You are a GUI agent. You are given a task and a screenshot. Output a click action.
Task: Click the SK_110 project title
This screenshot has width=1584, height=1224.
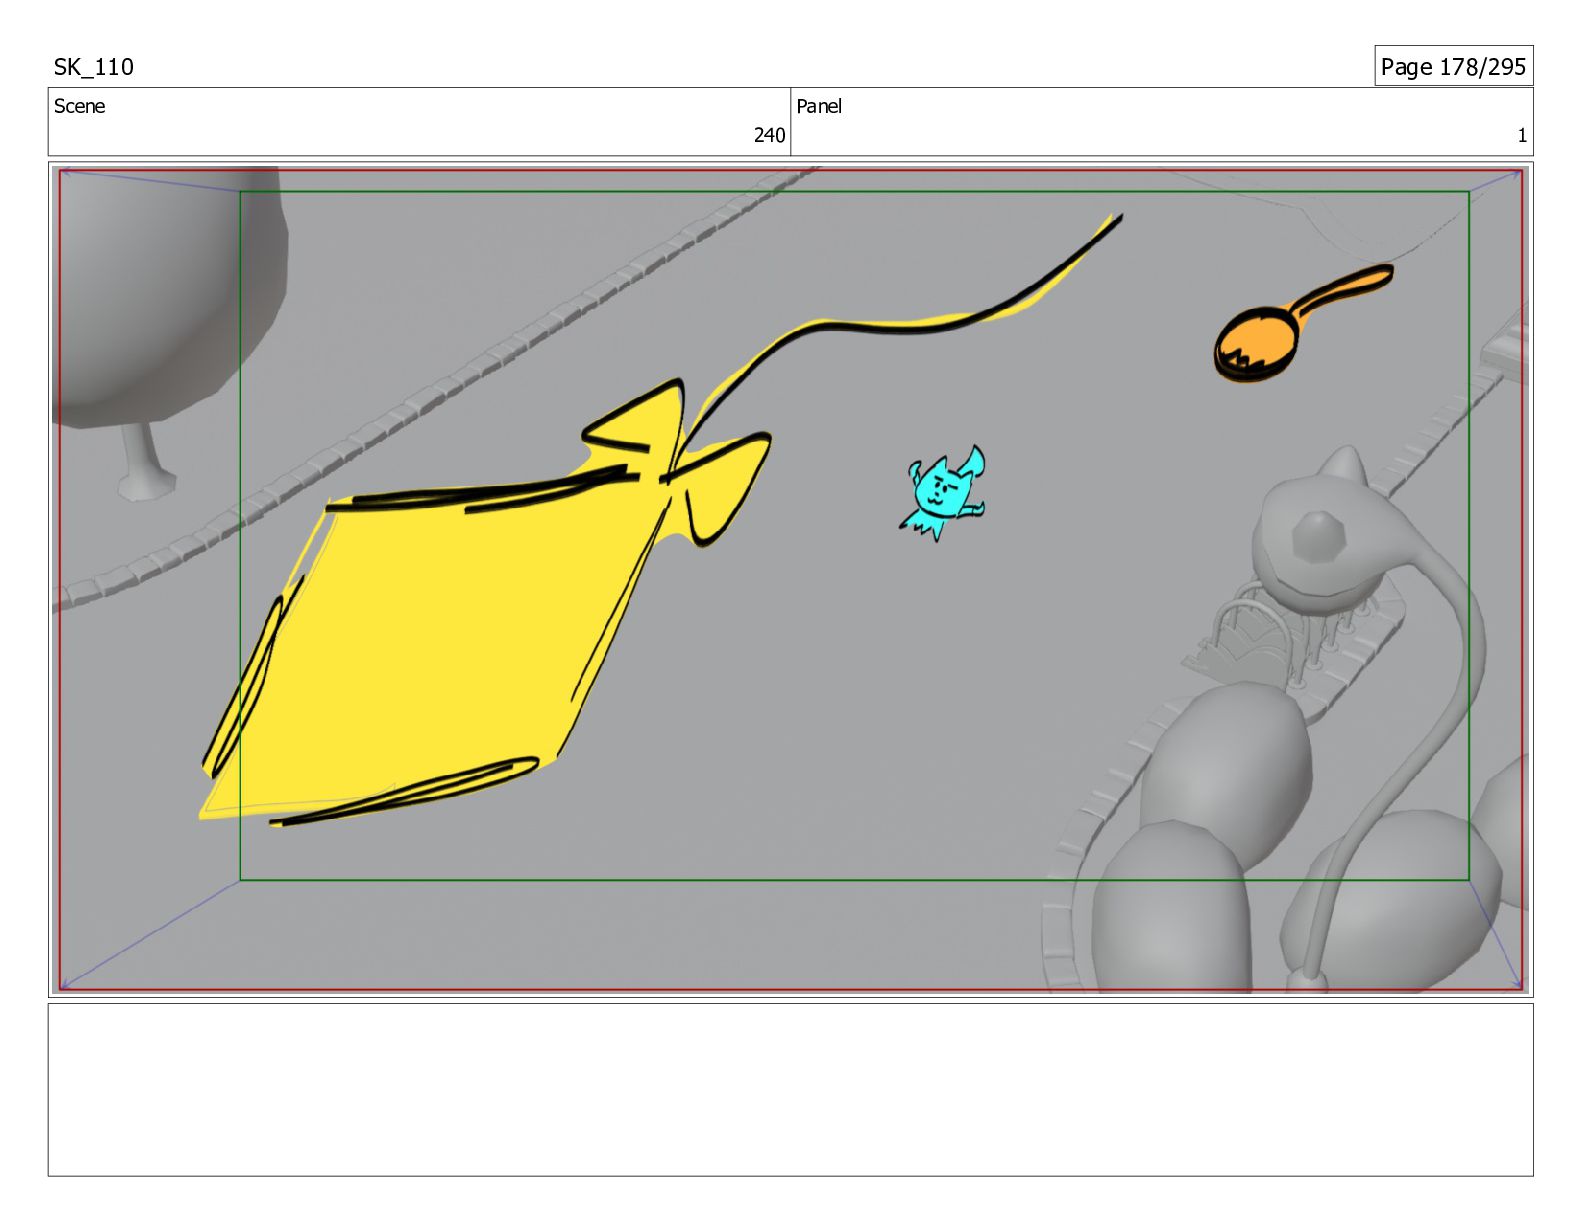click(x=93, y=67)
